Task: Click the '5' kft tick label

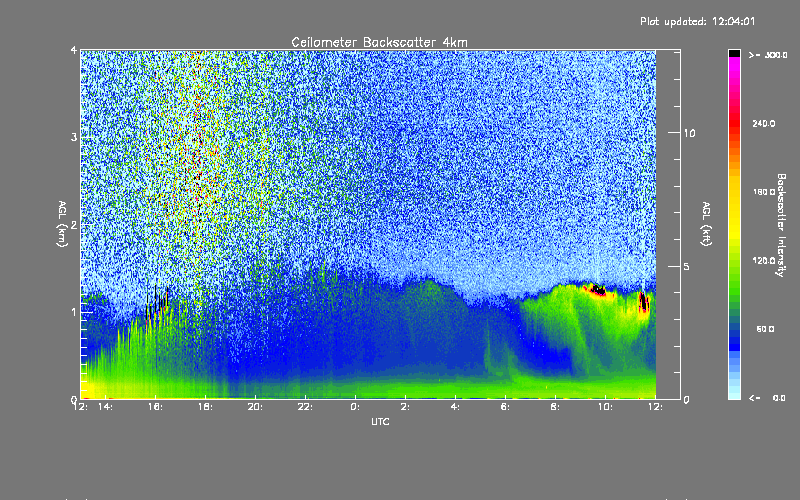Action: [687, 267]
